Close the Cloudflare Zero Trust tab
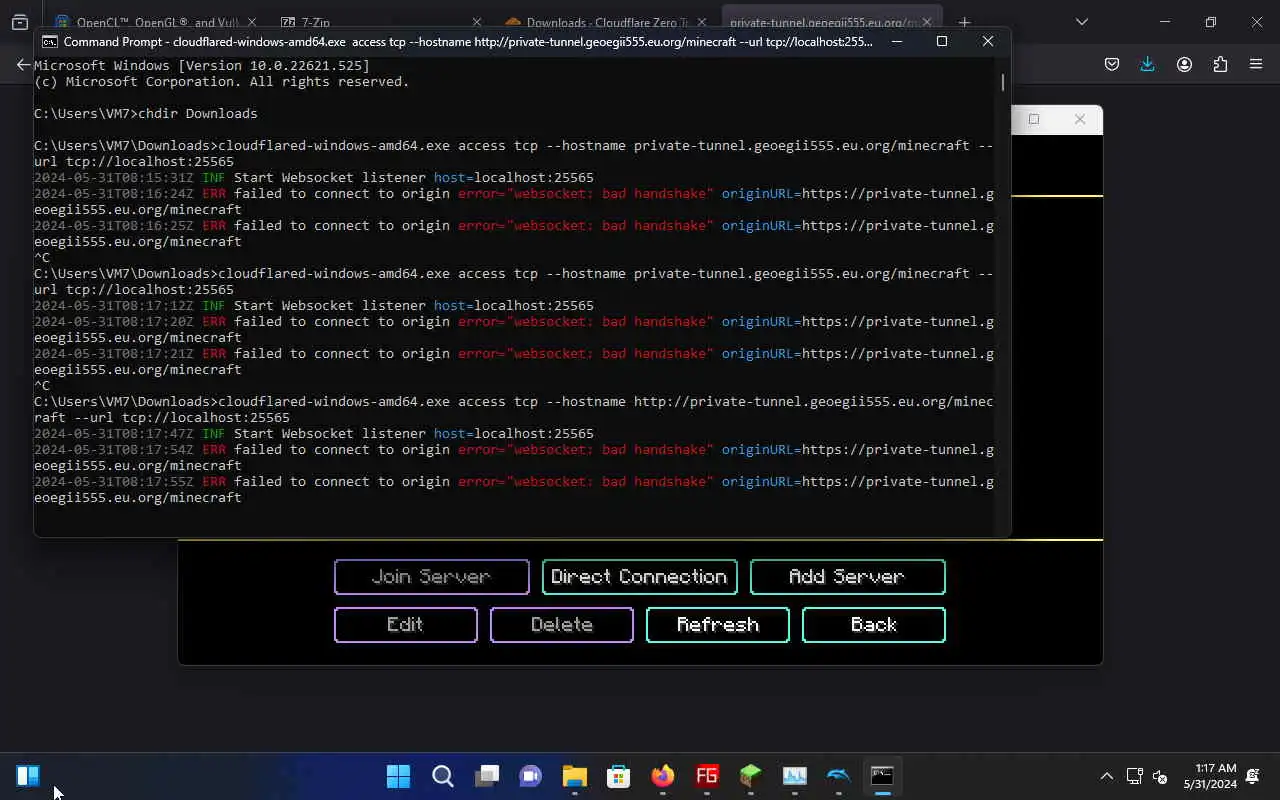Screen dimensions: 1280x800 [x=701, y=22]
